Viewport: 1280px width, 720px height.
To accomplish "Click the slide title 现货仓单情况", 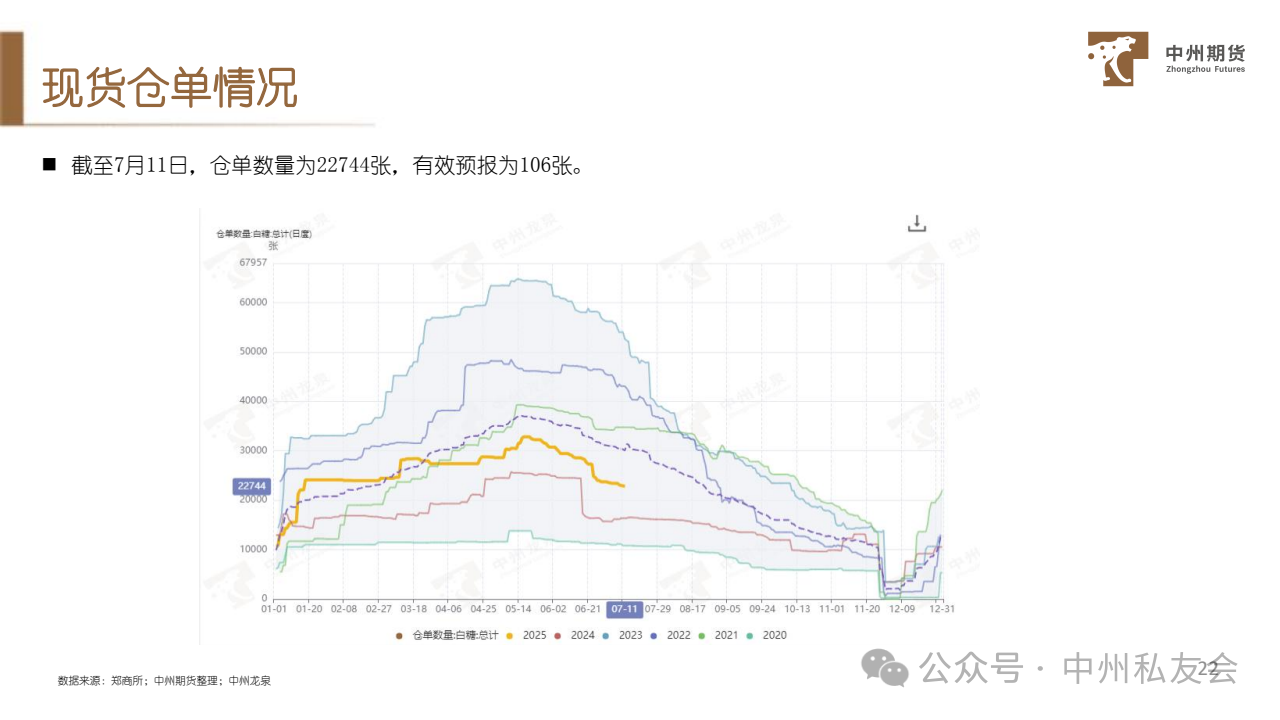I will coord(170,89).
